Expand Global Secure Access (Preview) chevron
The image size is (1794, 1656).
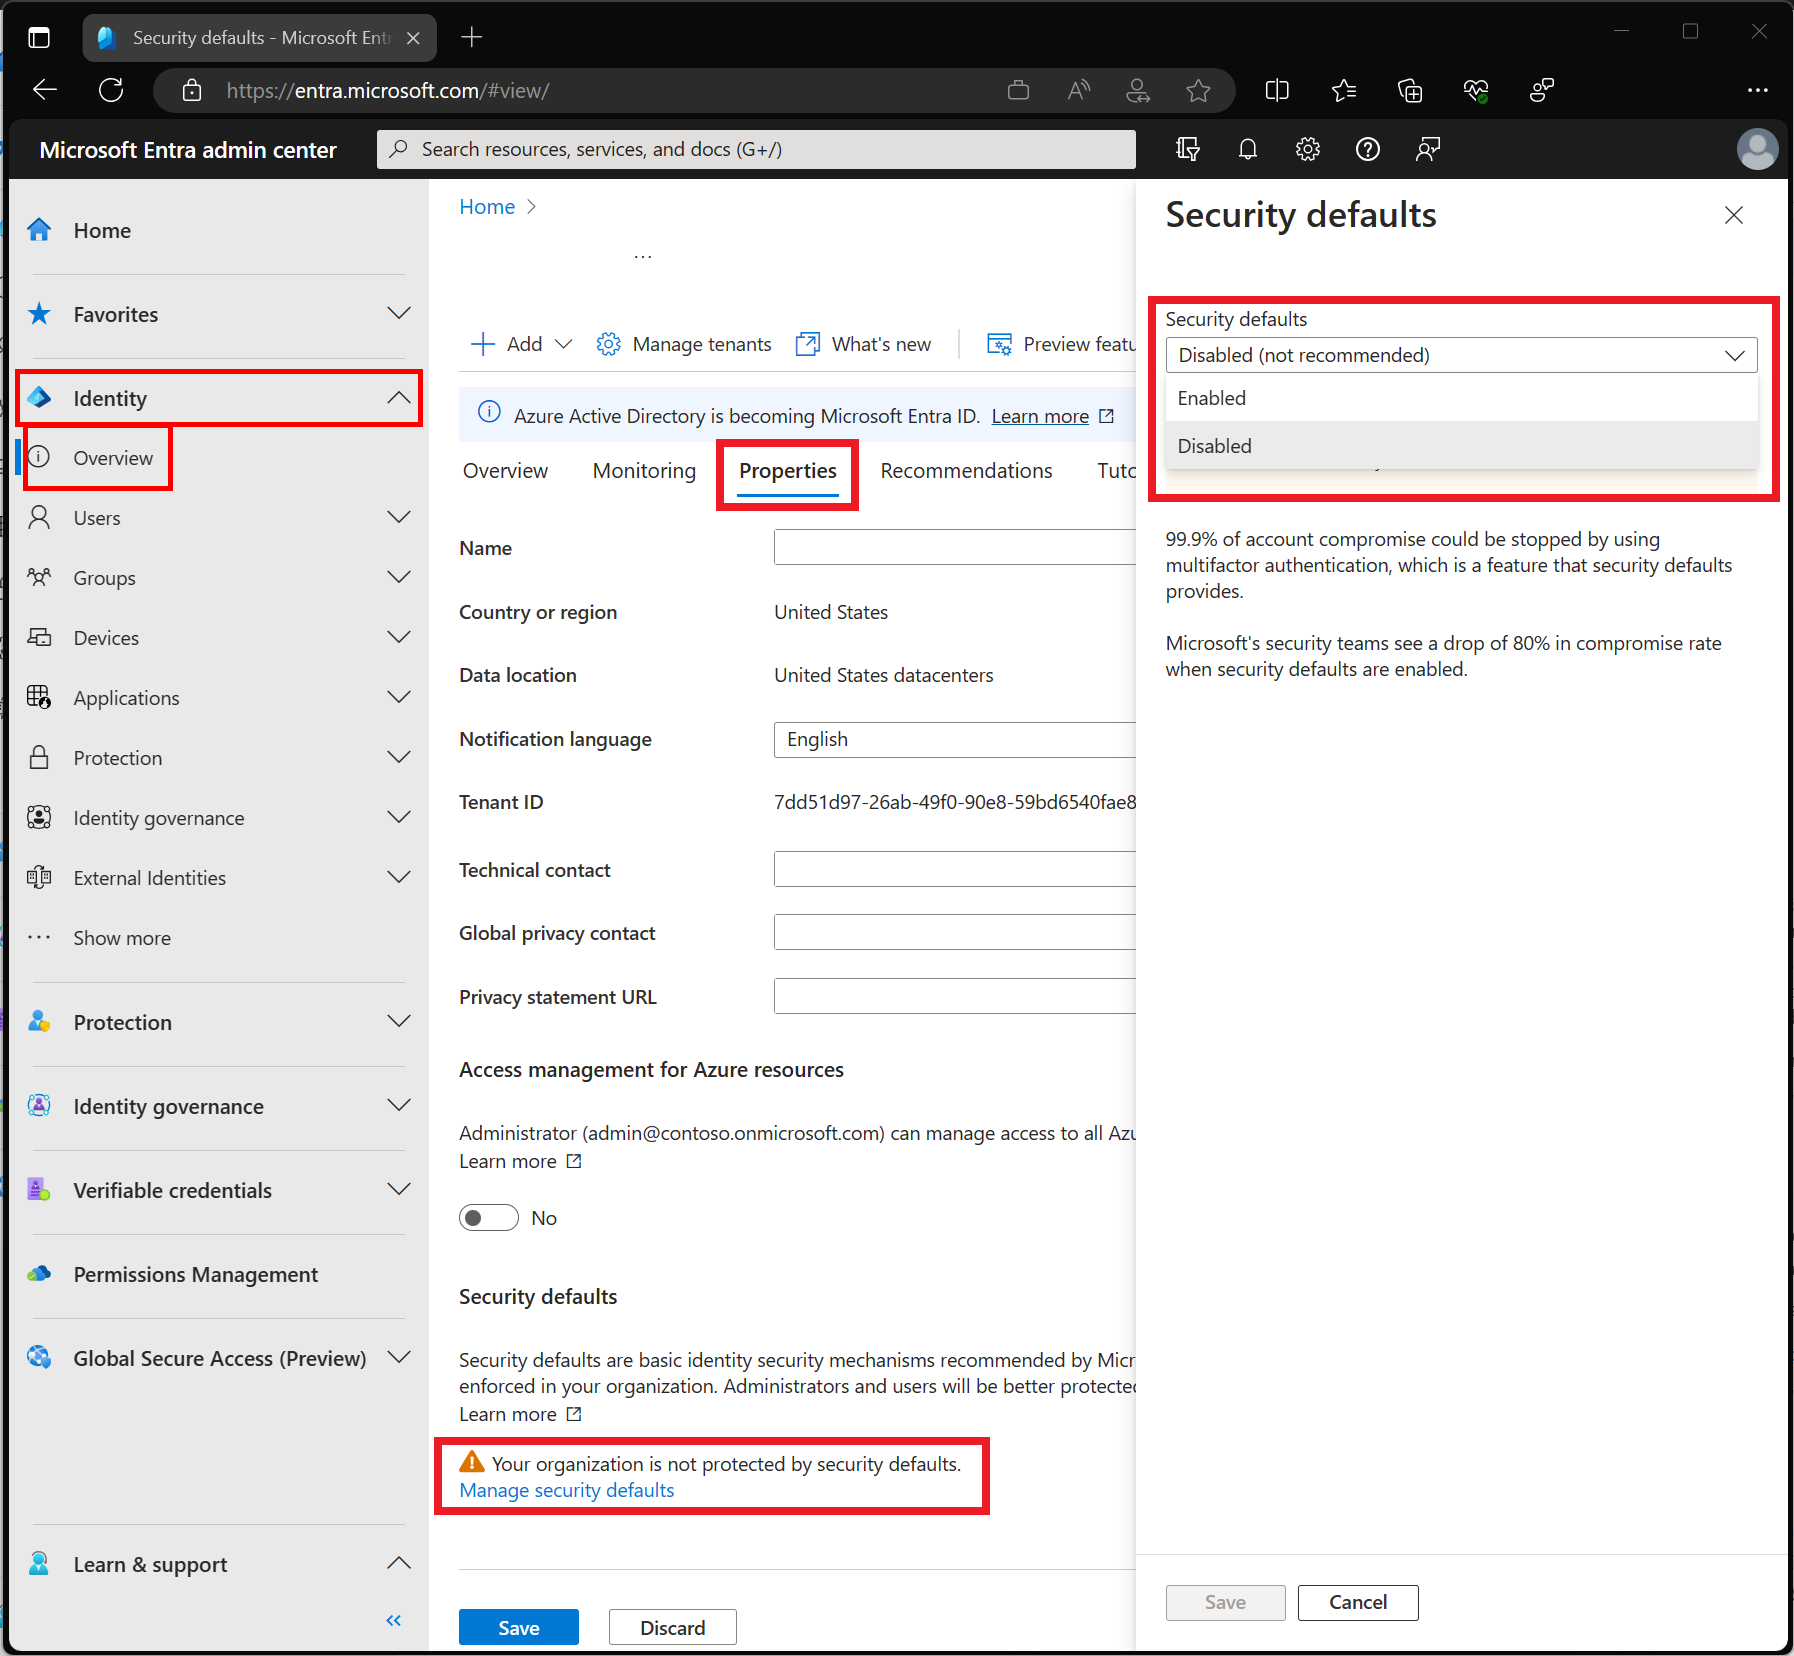pyautogui.click(x=399, y=1357)
